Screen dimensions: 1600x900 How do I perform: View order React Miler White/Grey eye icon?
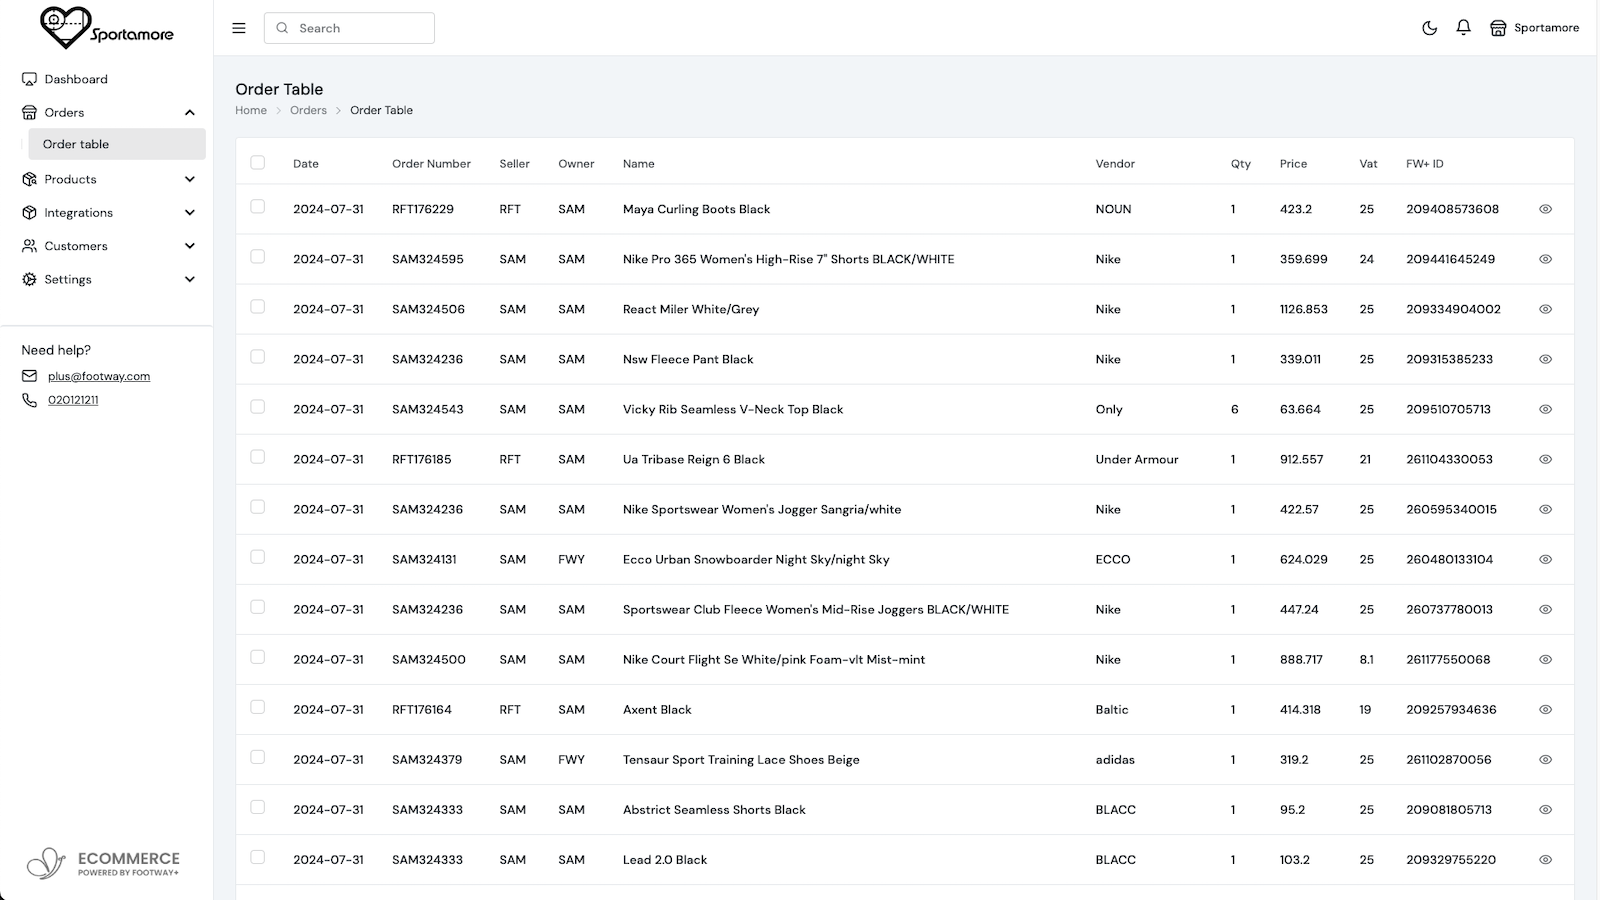[1545, 309]
